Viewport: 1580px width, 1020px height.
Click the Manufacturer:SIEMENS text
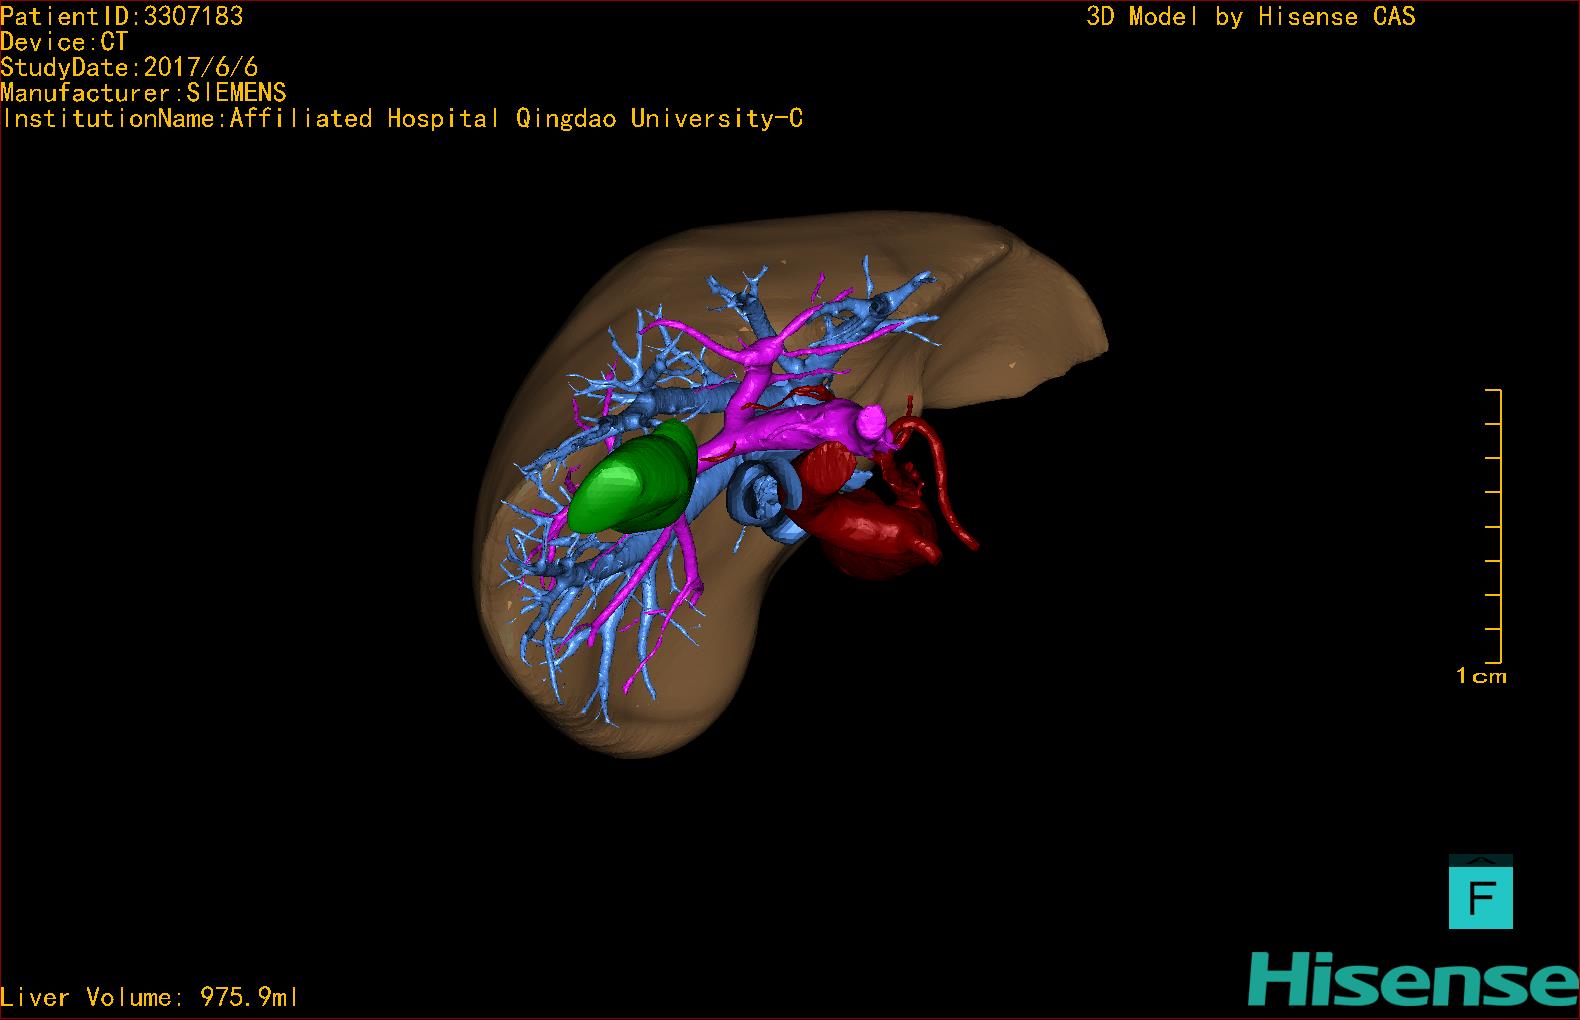click(x=143, y=93)
